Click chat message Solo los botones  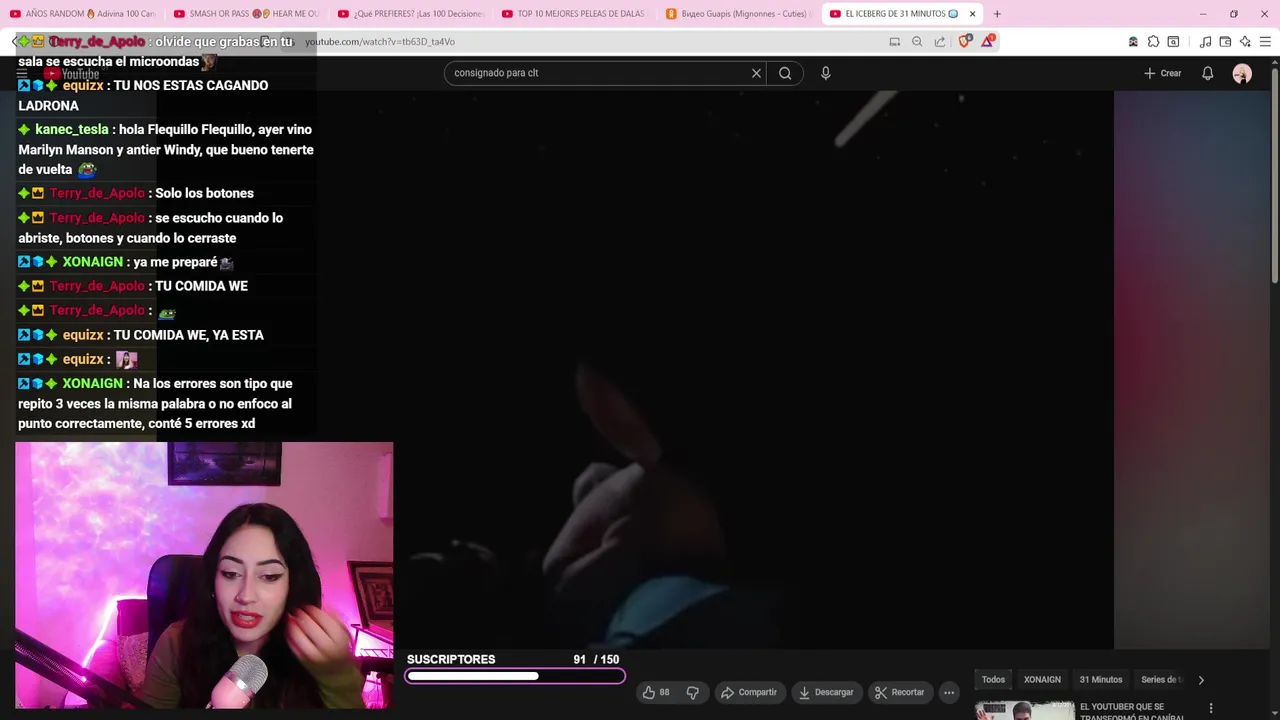click(204, 193)
